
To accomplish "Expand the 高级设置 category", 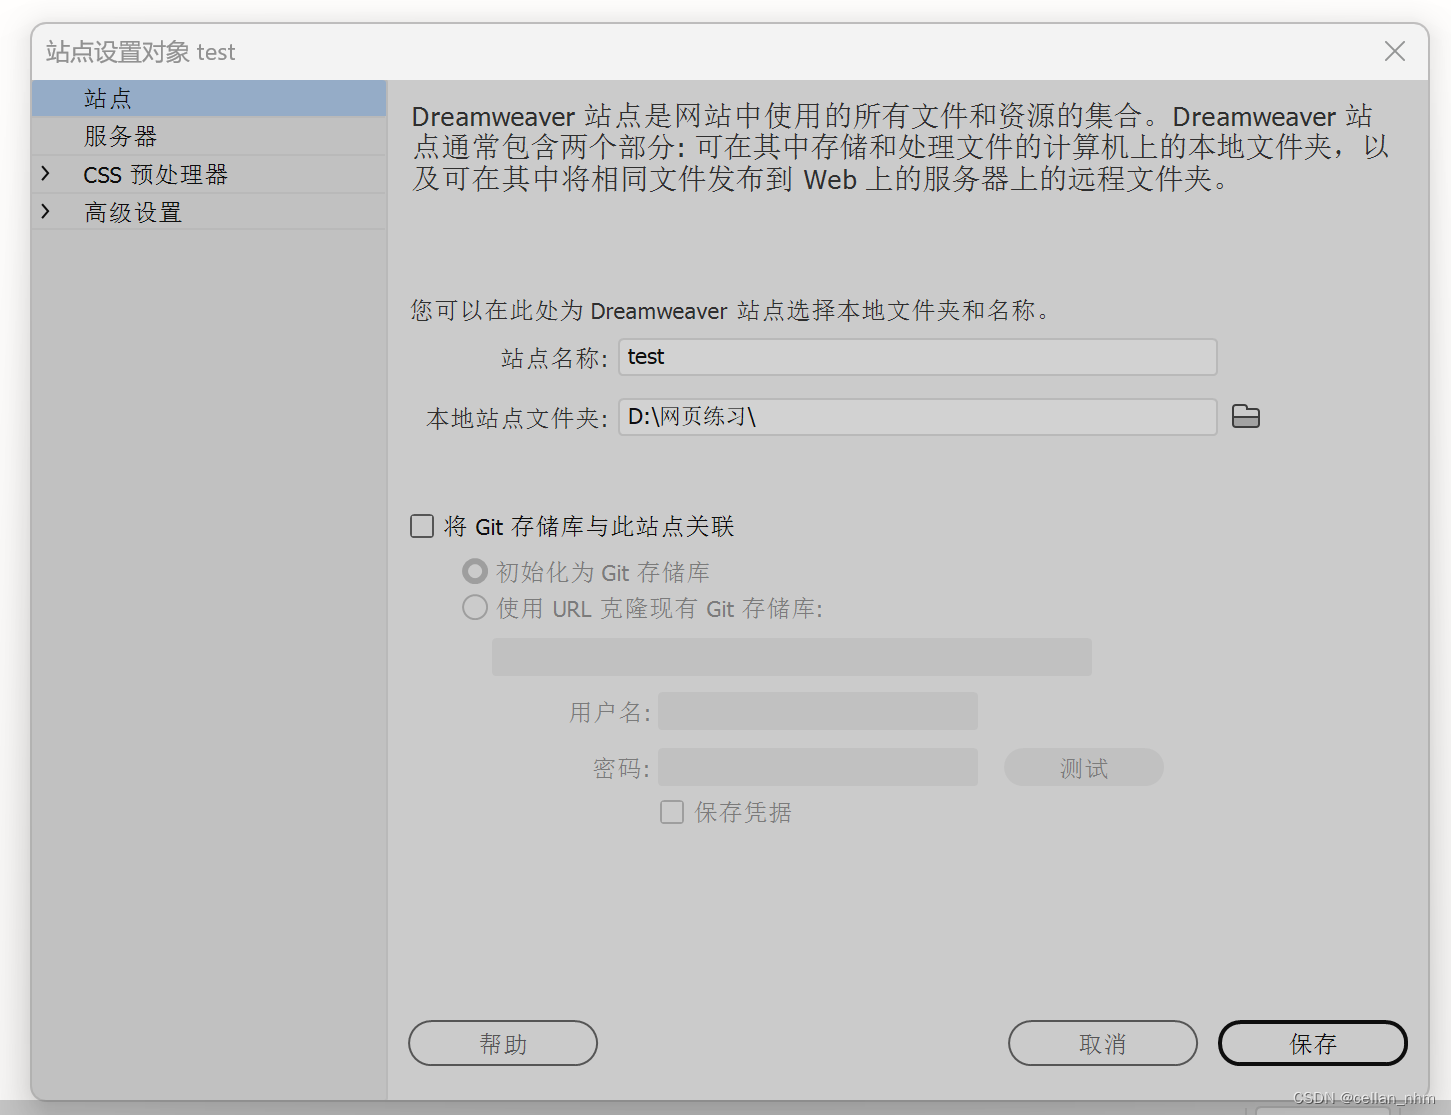I will tap(46, 211).
